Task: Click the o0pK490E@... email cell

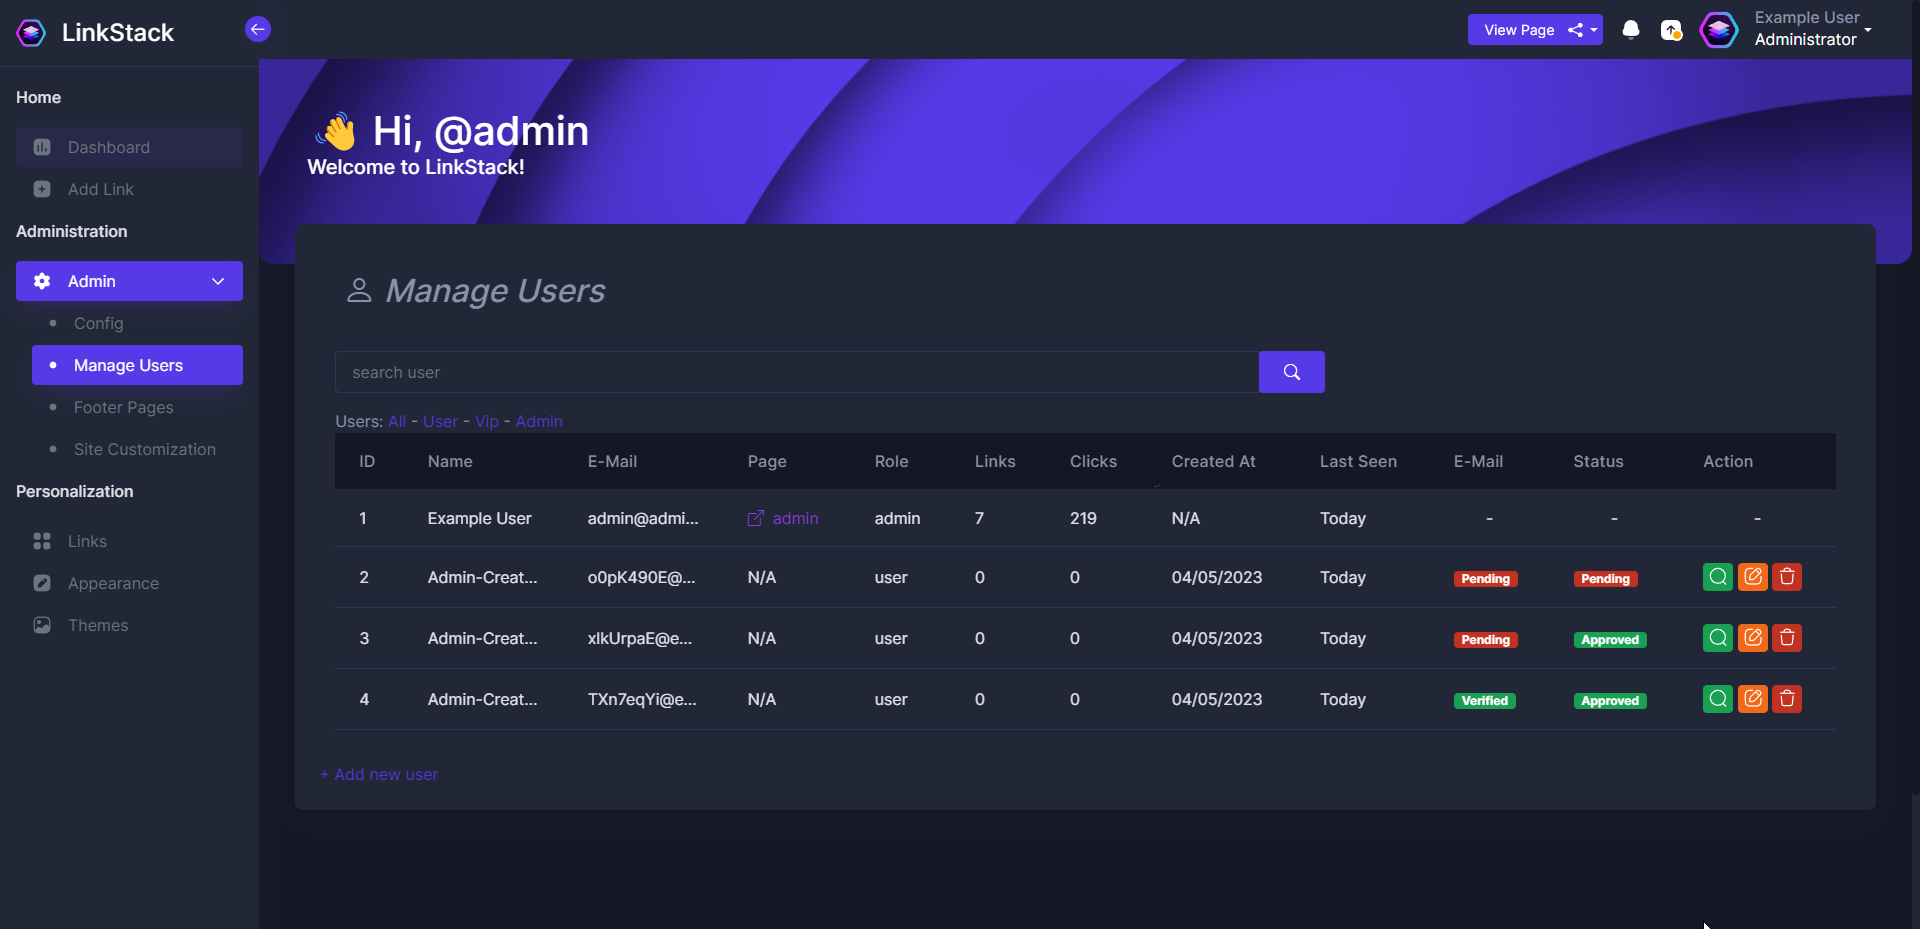Action: pos(642,577)
